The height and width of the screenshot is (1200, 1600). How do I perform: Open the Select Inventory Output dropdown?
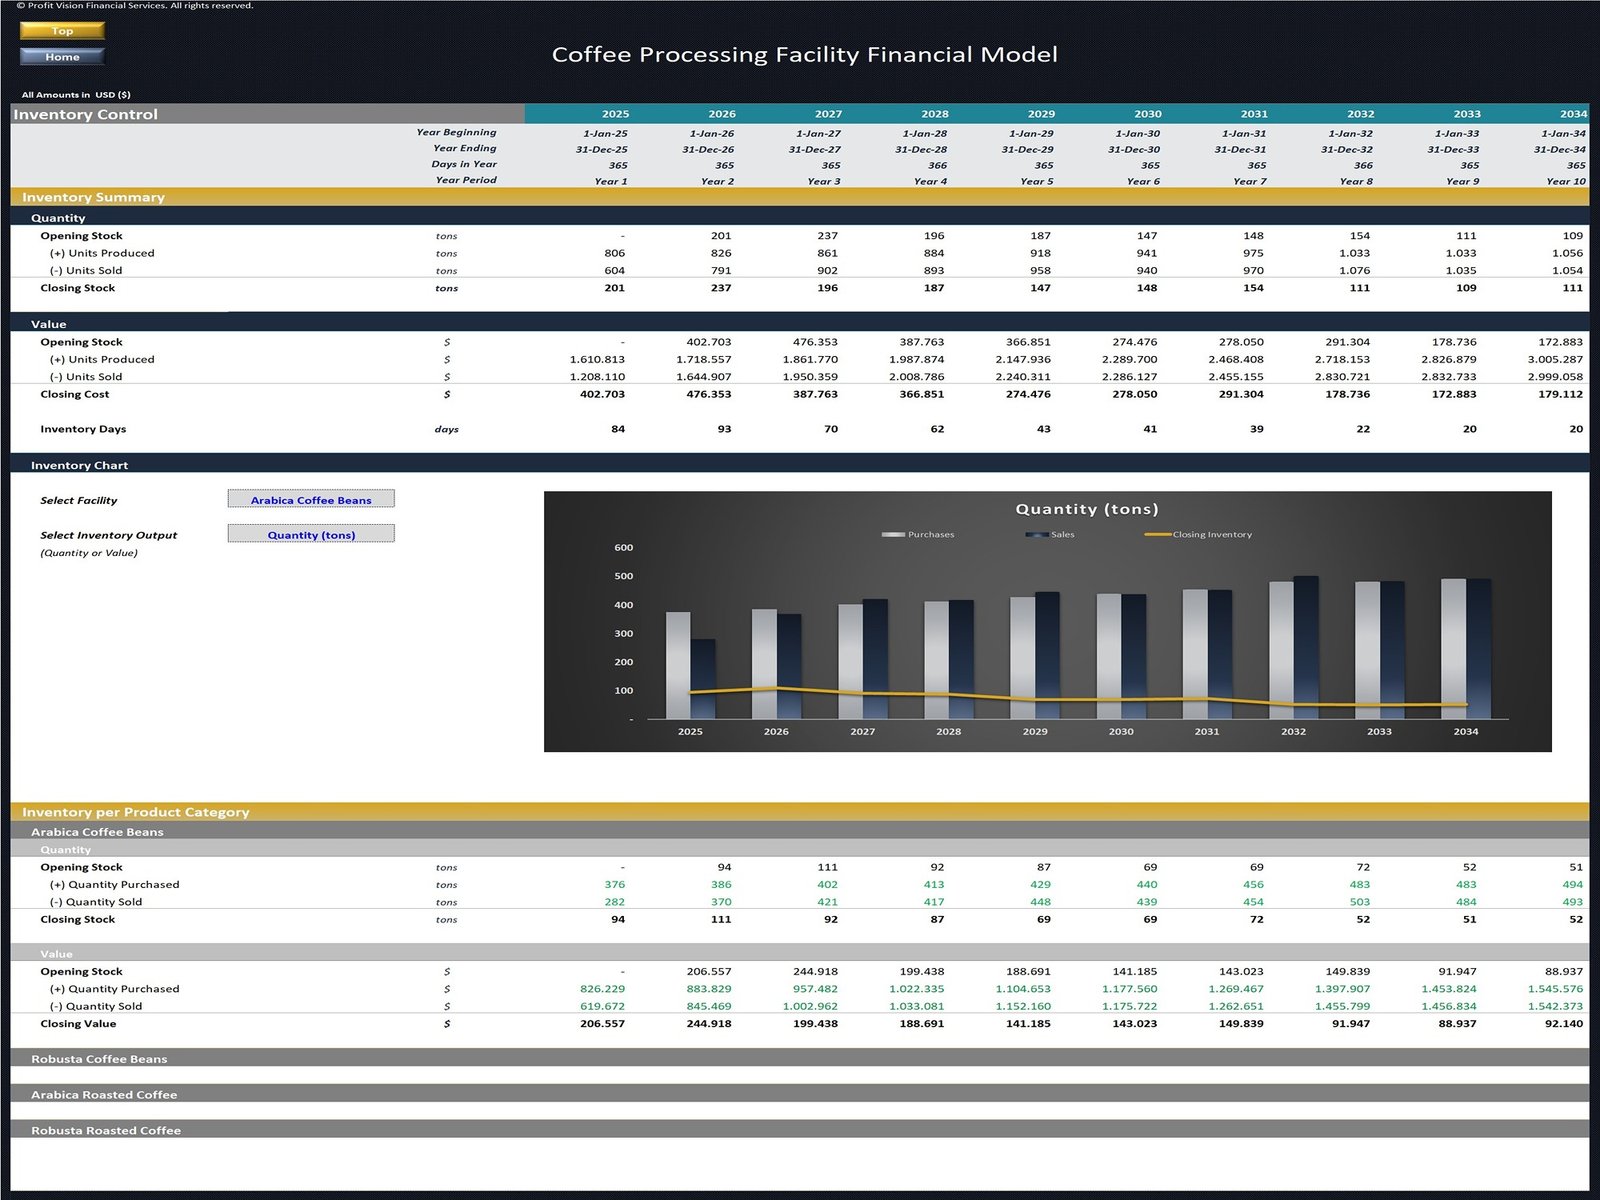click(310, 533)
